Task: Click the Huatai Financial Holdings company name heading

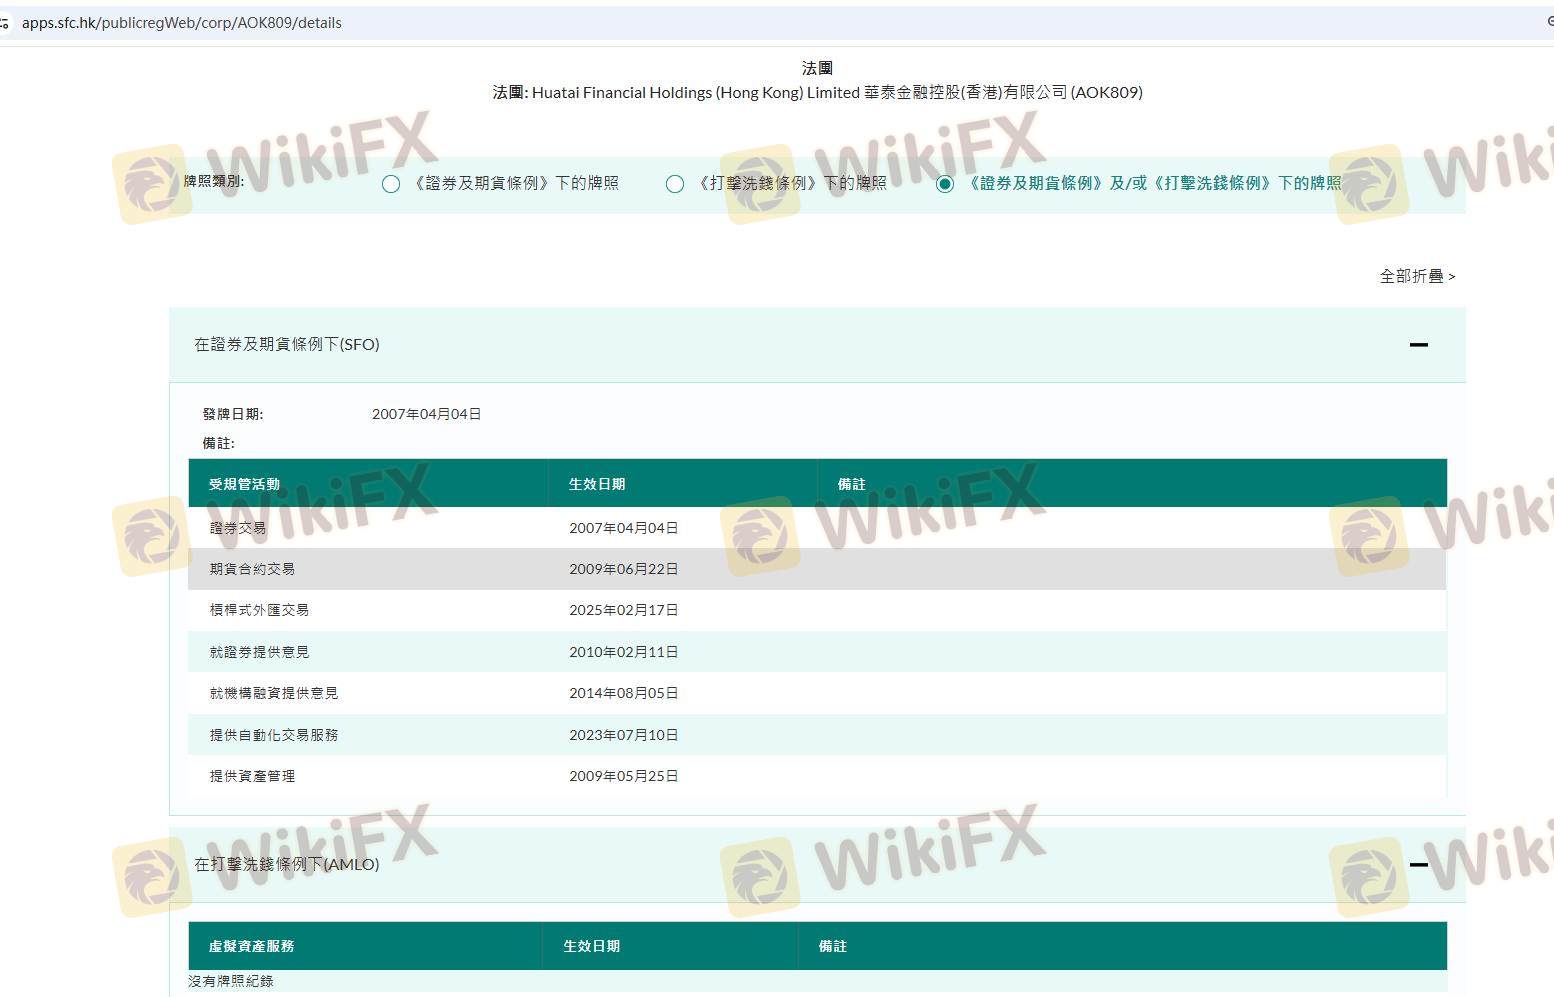Action: [x=817, y=92]
